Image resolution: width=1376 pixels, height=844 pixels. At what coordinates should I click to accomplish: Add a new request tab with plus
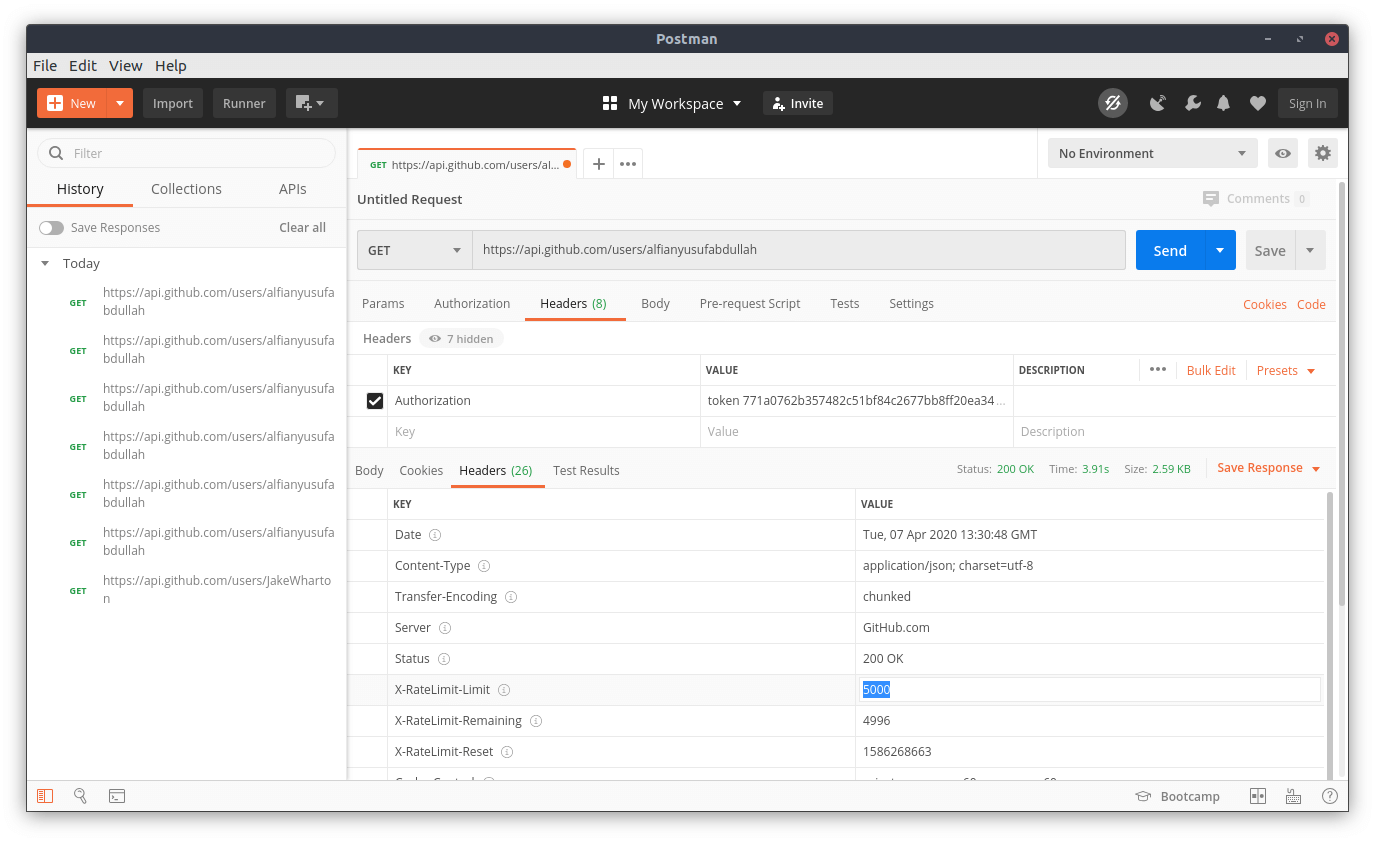[598, 164]
